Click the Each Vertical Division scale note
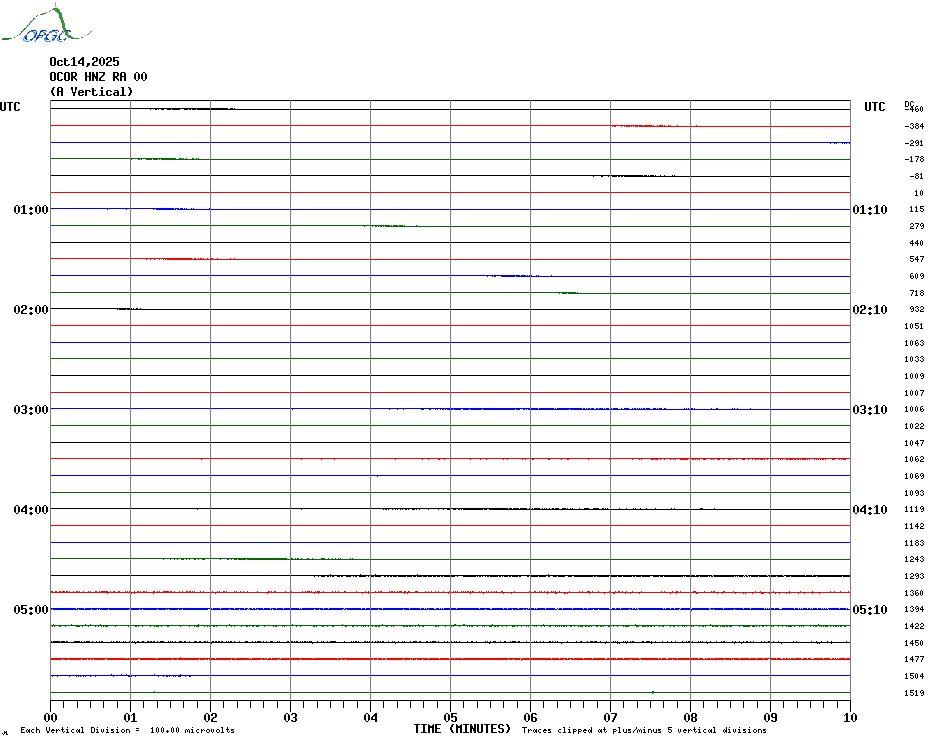This screenshot has width=930, height=744. (127, 731)
